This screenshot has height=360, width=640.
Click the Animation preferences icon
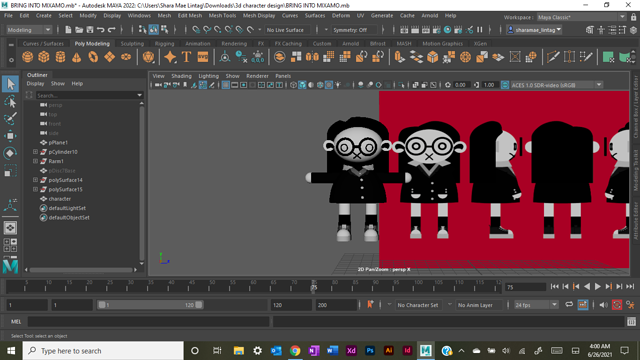(631, 305)
